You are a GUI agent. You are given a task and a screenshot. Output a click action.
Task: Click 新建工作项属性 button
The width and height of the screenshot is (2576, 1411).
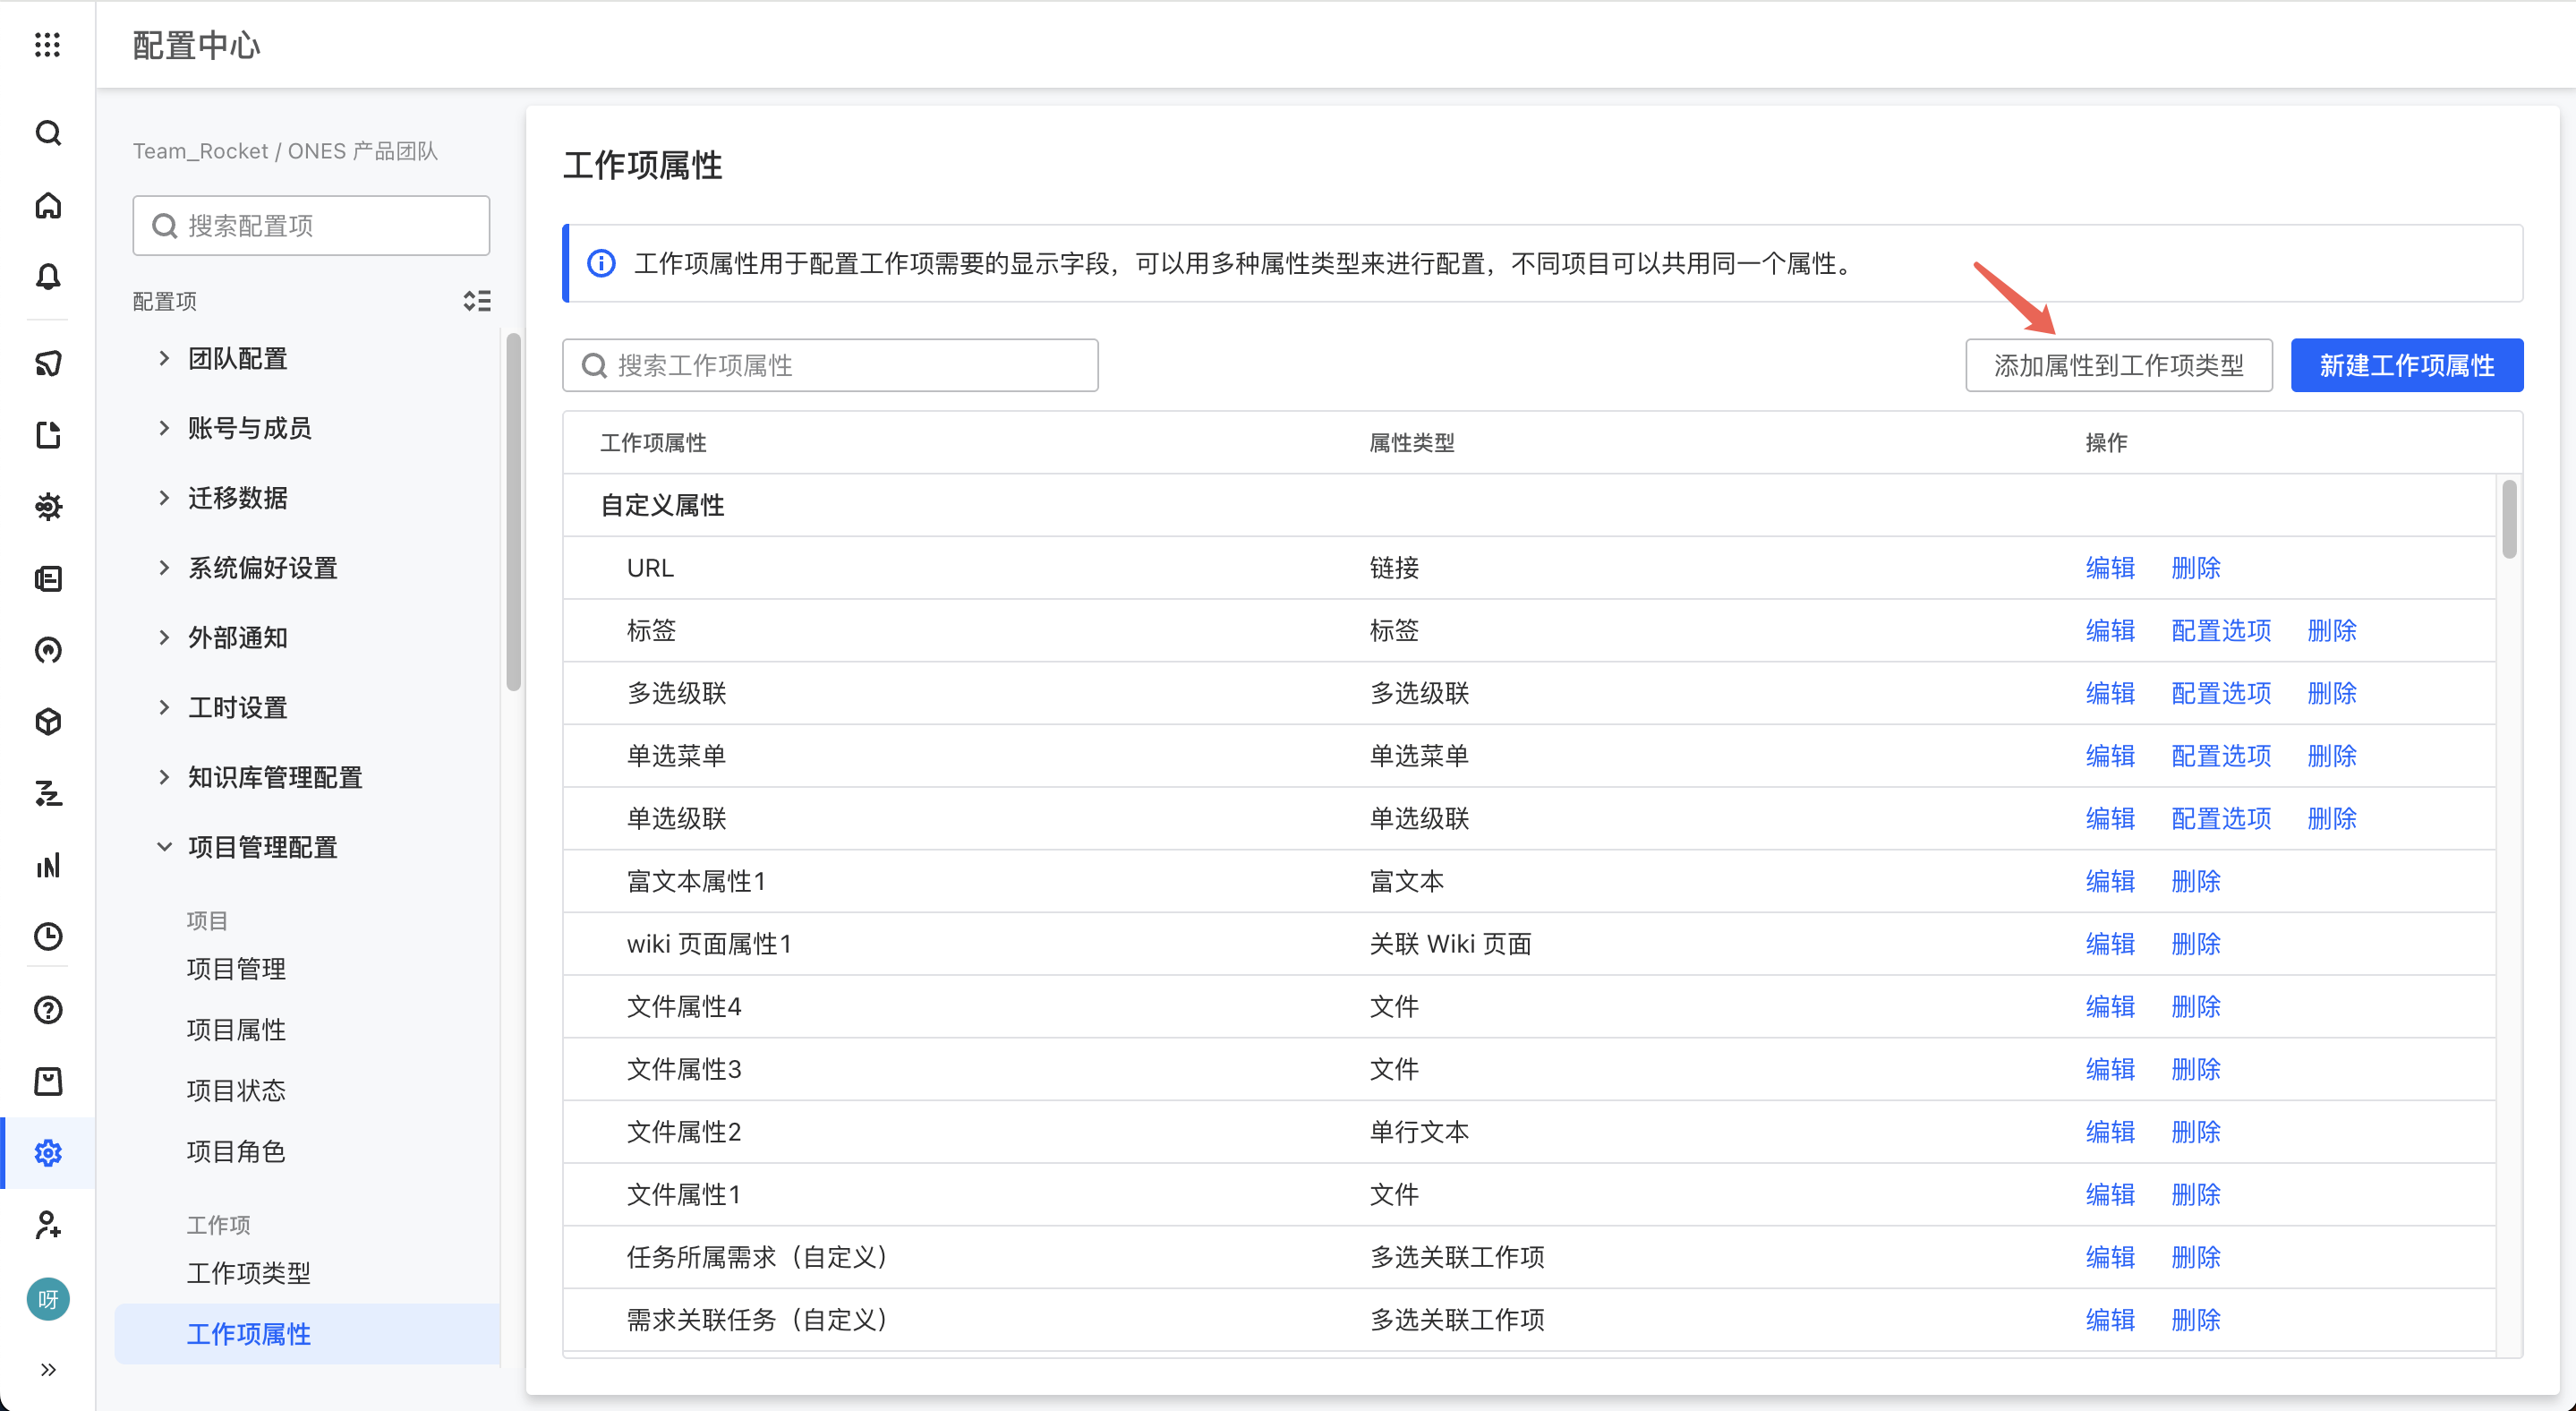(x=2406, y=365)
